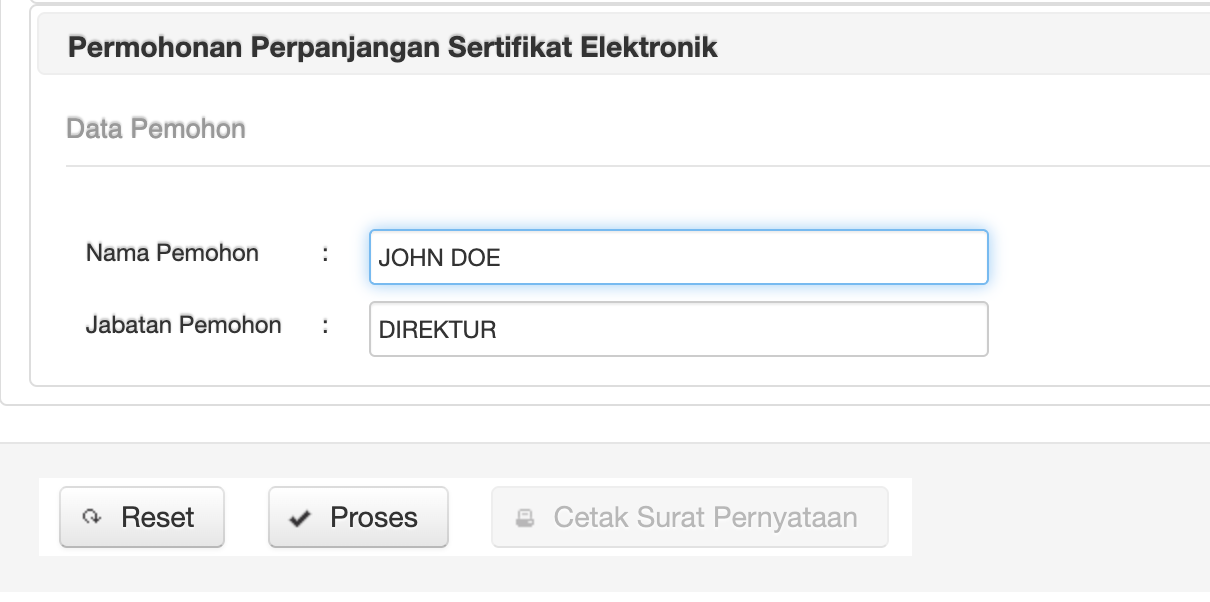This screenshot has height=602, width=1210.
Task: Tap the rotation arrow before Reset text
Action: coord(90,517)
